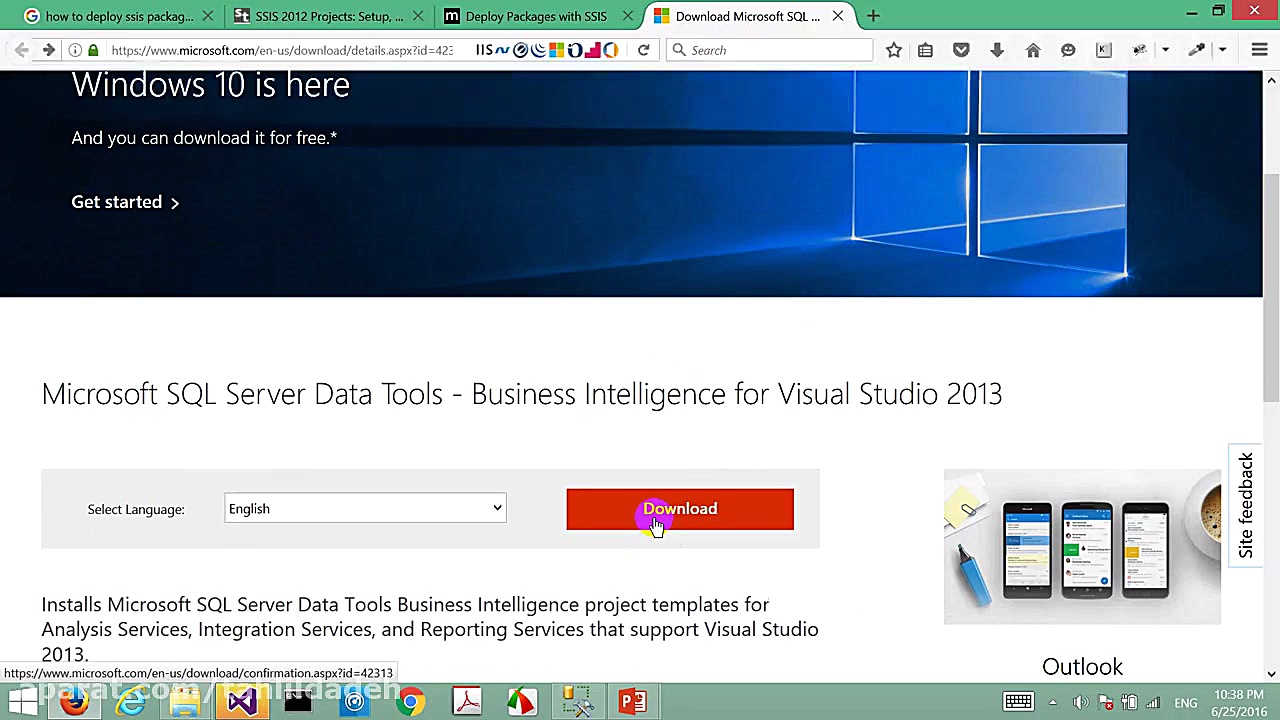Open the Site feedback side tab
Screen dimensions: 1280x720
click(1245, 505)
